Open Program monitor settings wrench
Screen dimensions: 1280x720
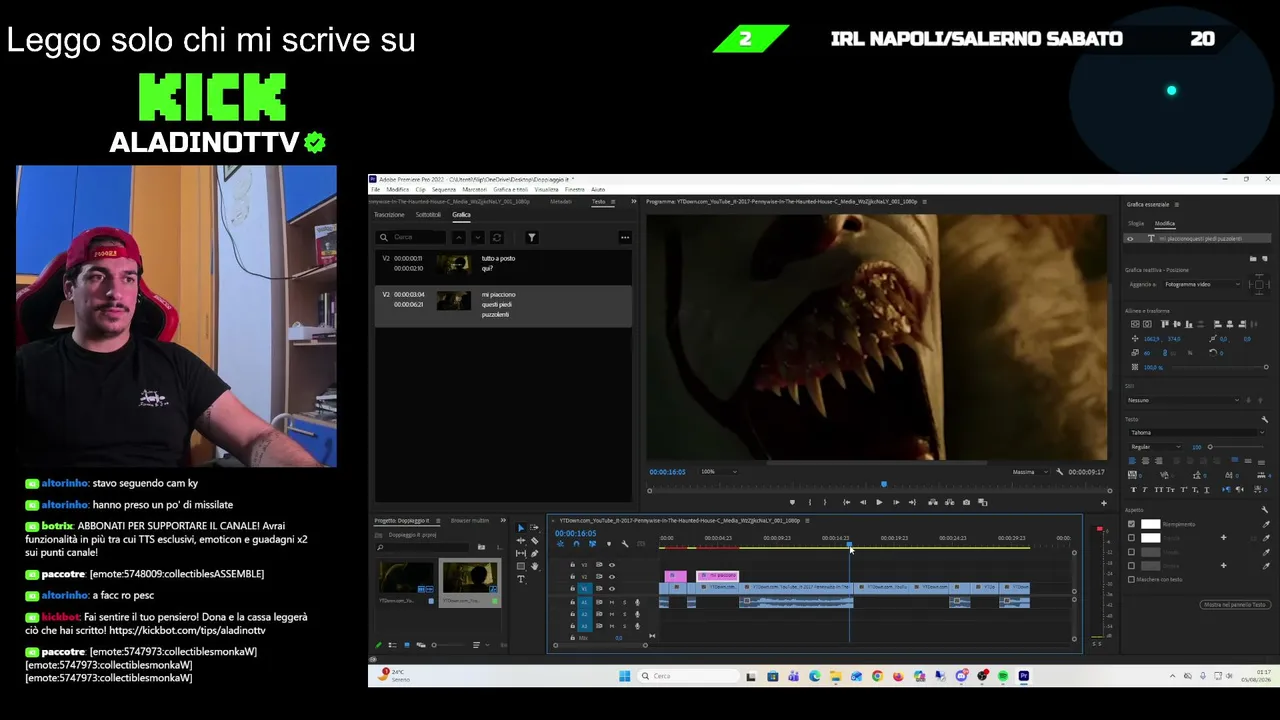coord(1059,472)
